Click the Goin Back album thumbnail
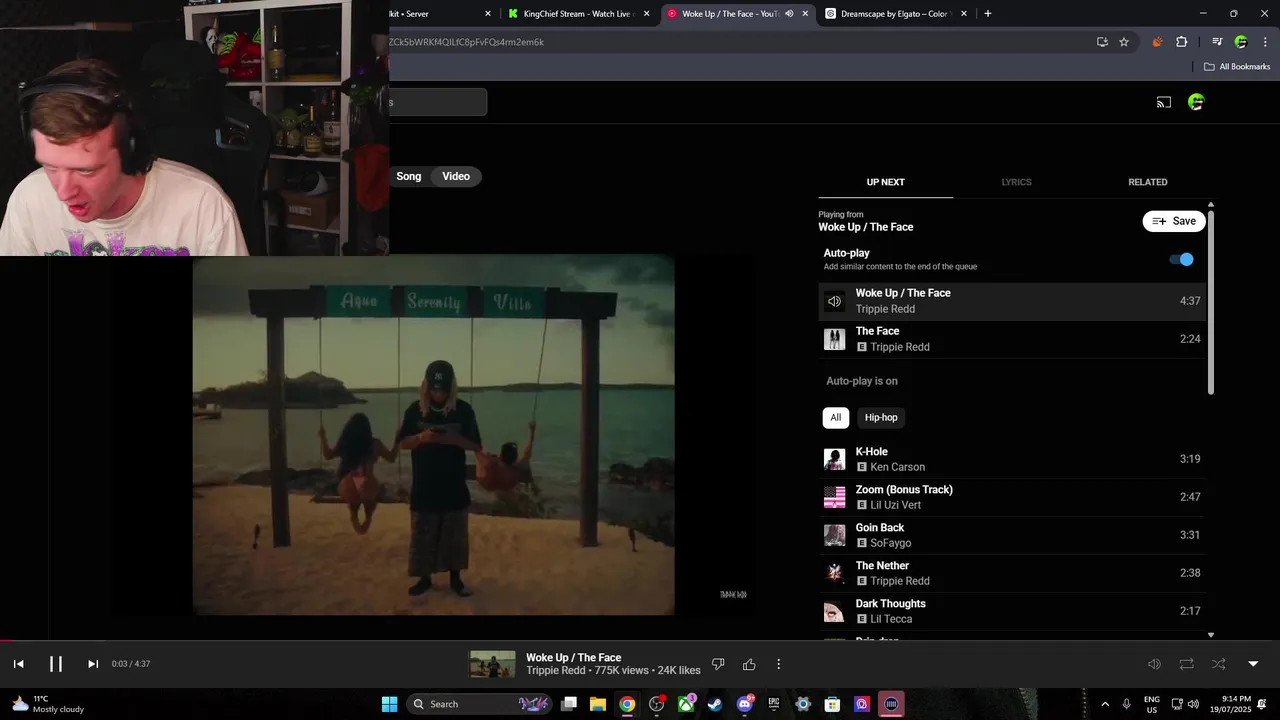The image size is (1280, 720). point(834,535)
